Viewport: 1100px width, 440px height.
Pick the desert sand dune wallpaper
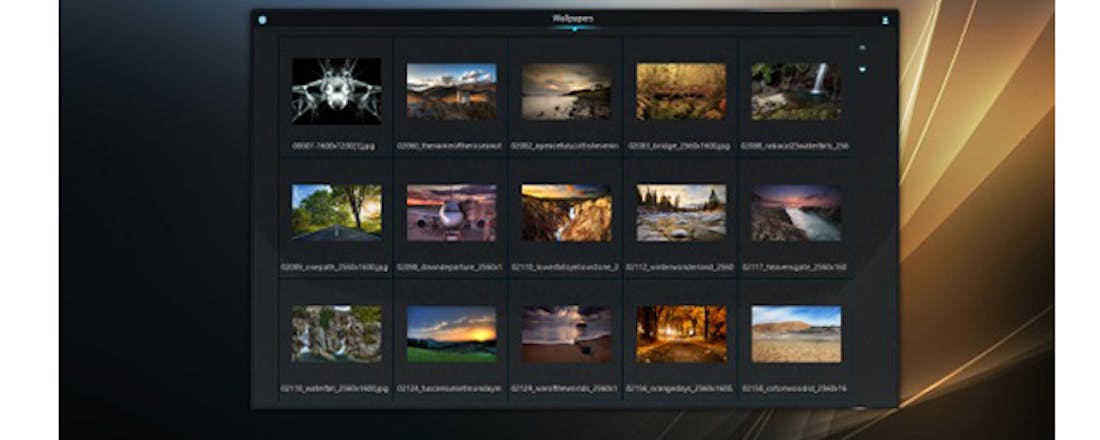coord(796,334)
